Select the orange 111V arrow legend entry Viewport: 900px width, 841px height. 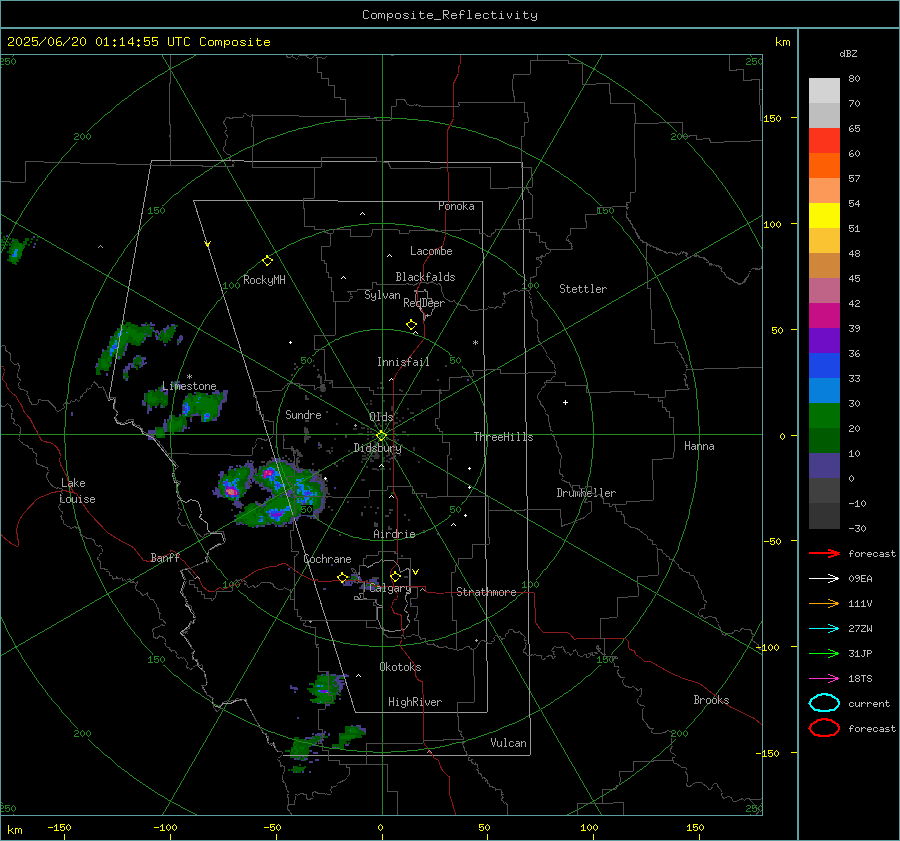click(x=824, y=603)
